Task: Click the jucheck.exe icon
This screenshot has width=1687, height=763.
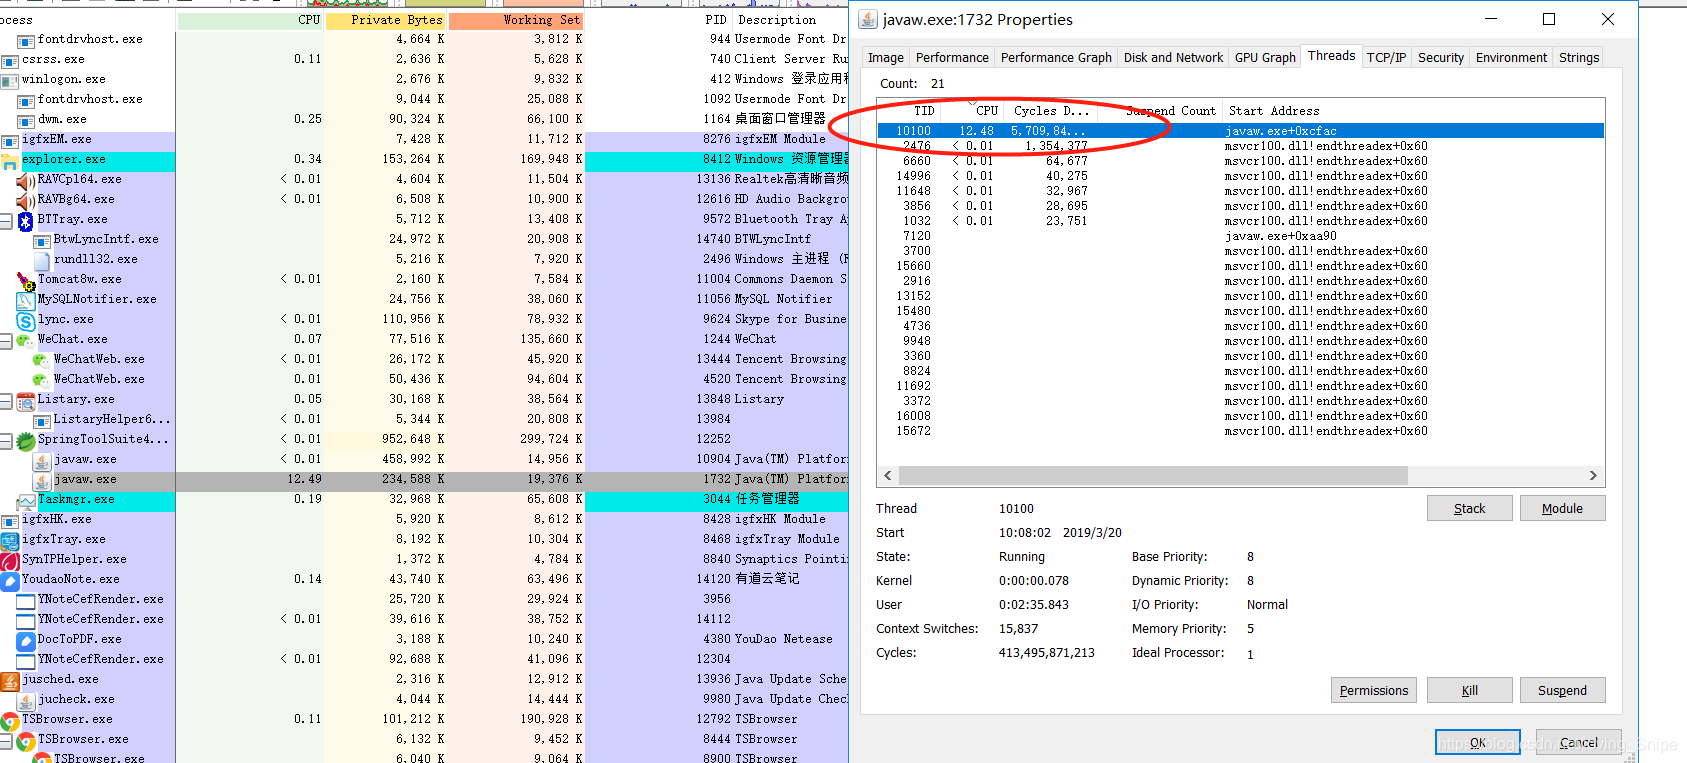Action: pyautogui.click(x=26, y=700)
